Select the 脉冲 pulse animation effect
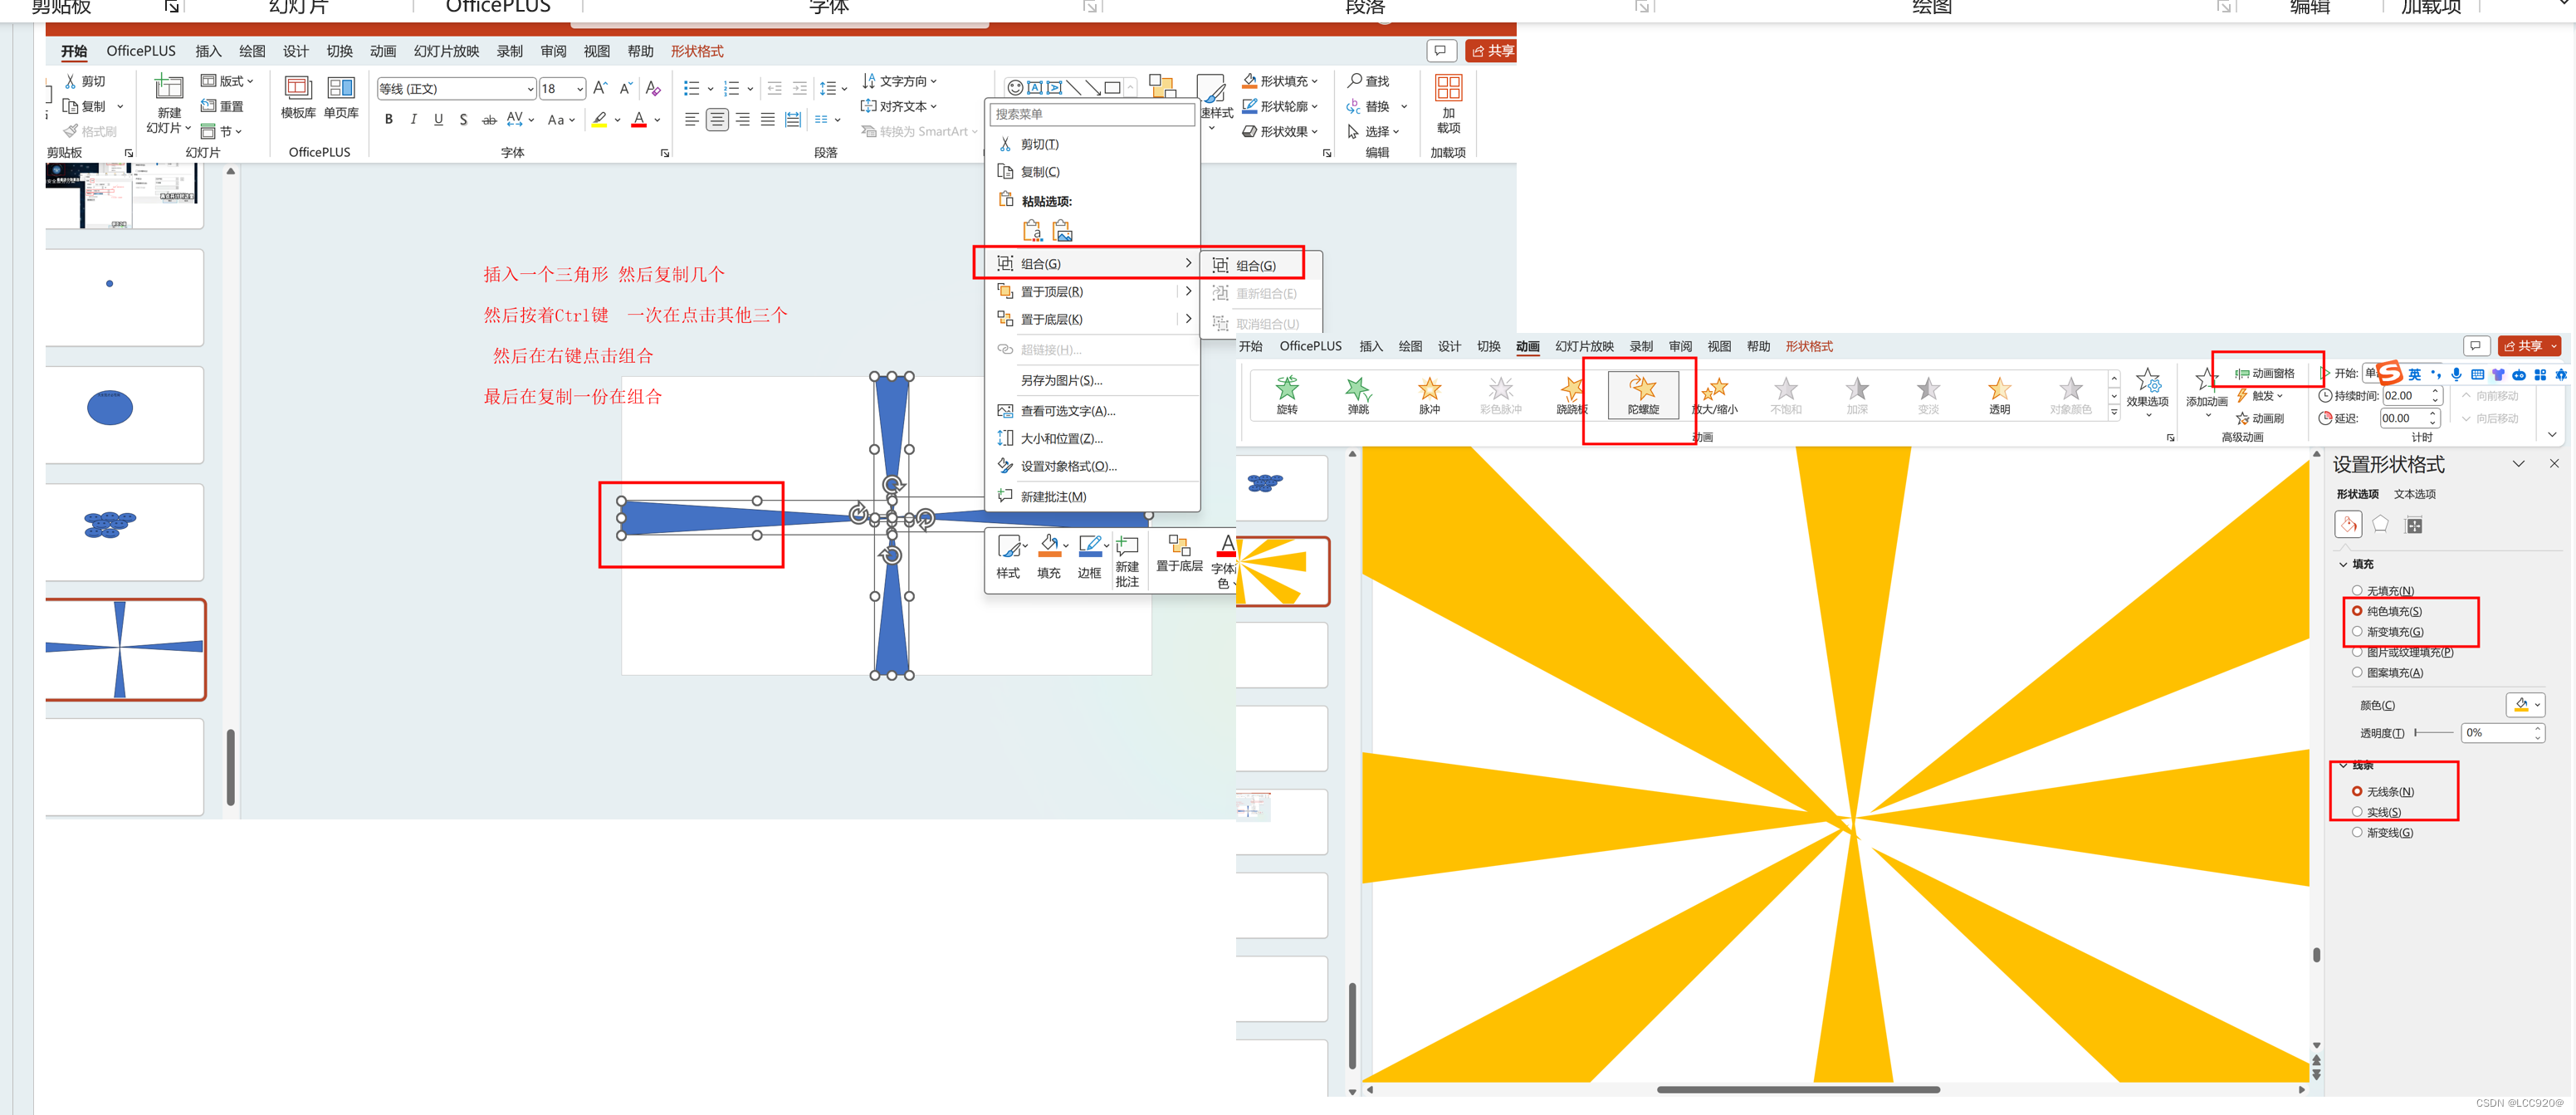Screen dimensions: 2576x1115 click(x=1429, y=394)
